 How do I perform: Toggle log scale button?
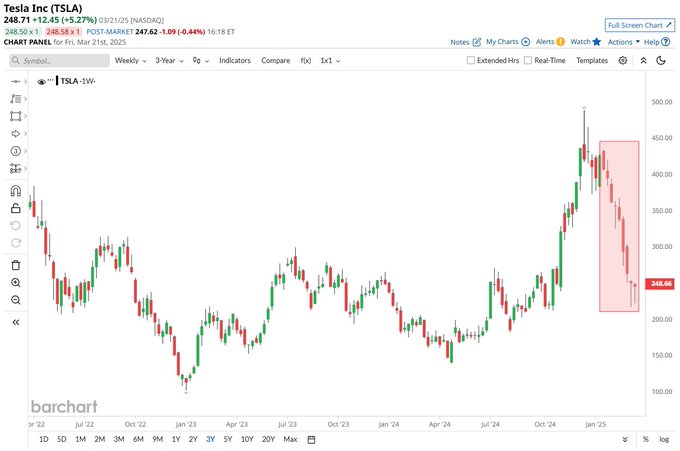coord(664,439)
